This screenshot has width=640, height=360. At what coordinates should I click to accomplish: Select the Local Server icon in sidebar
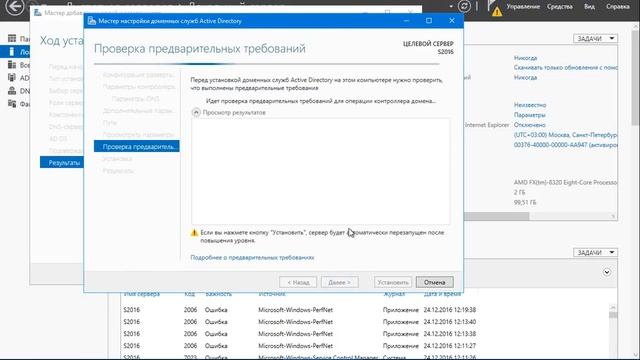(12, 51)
